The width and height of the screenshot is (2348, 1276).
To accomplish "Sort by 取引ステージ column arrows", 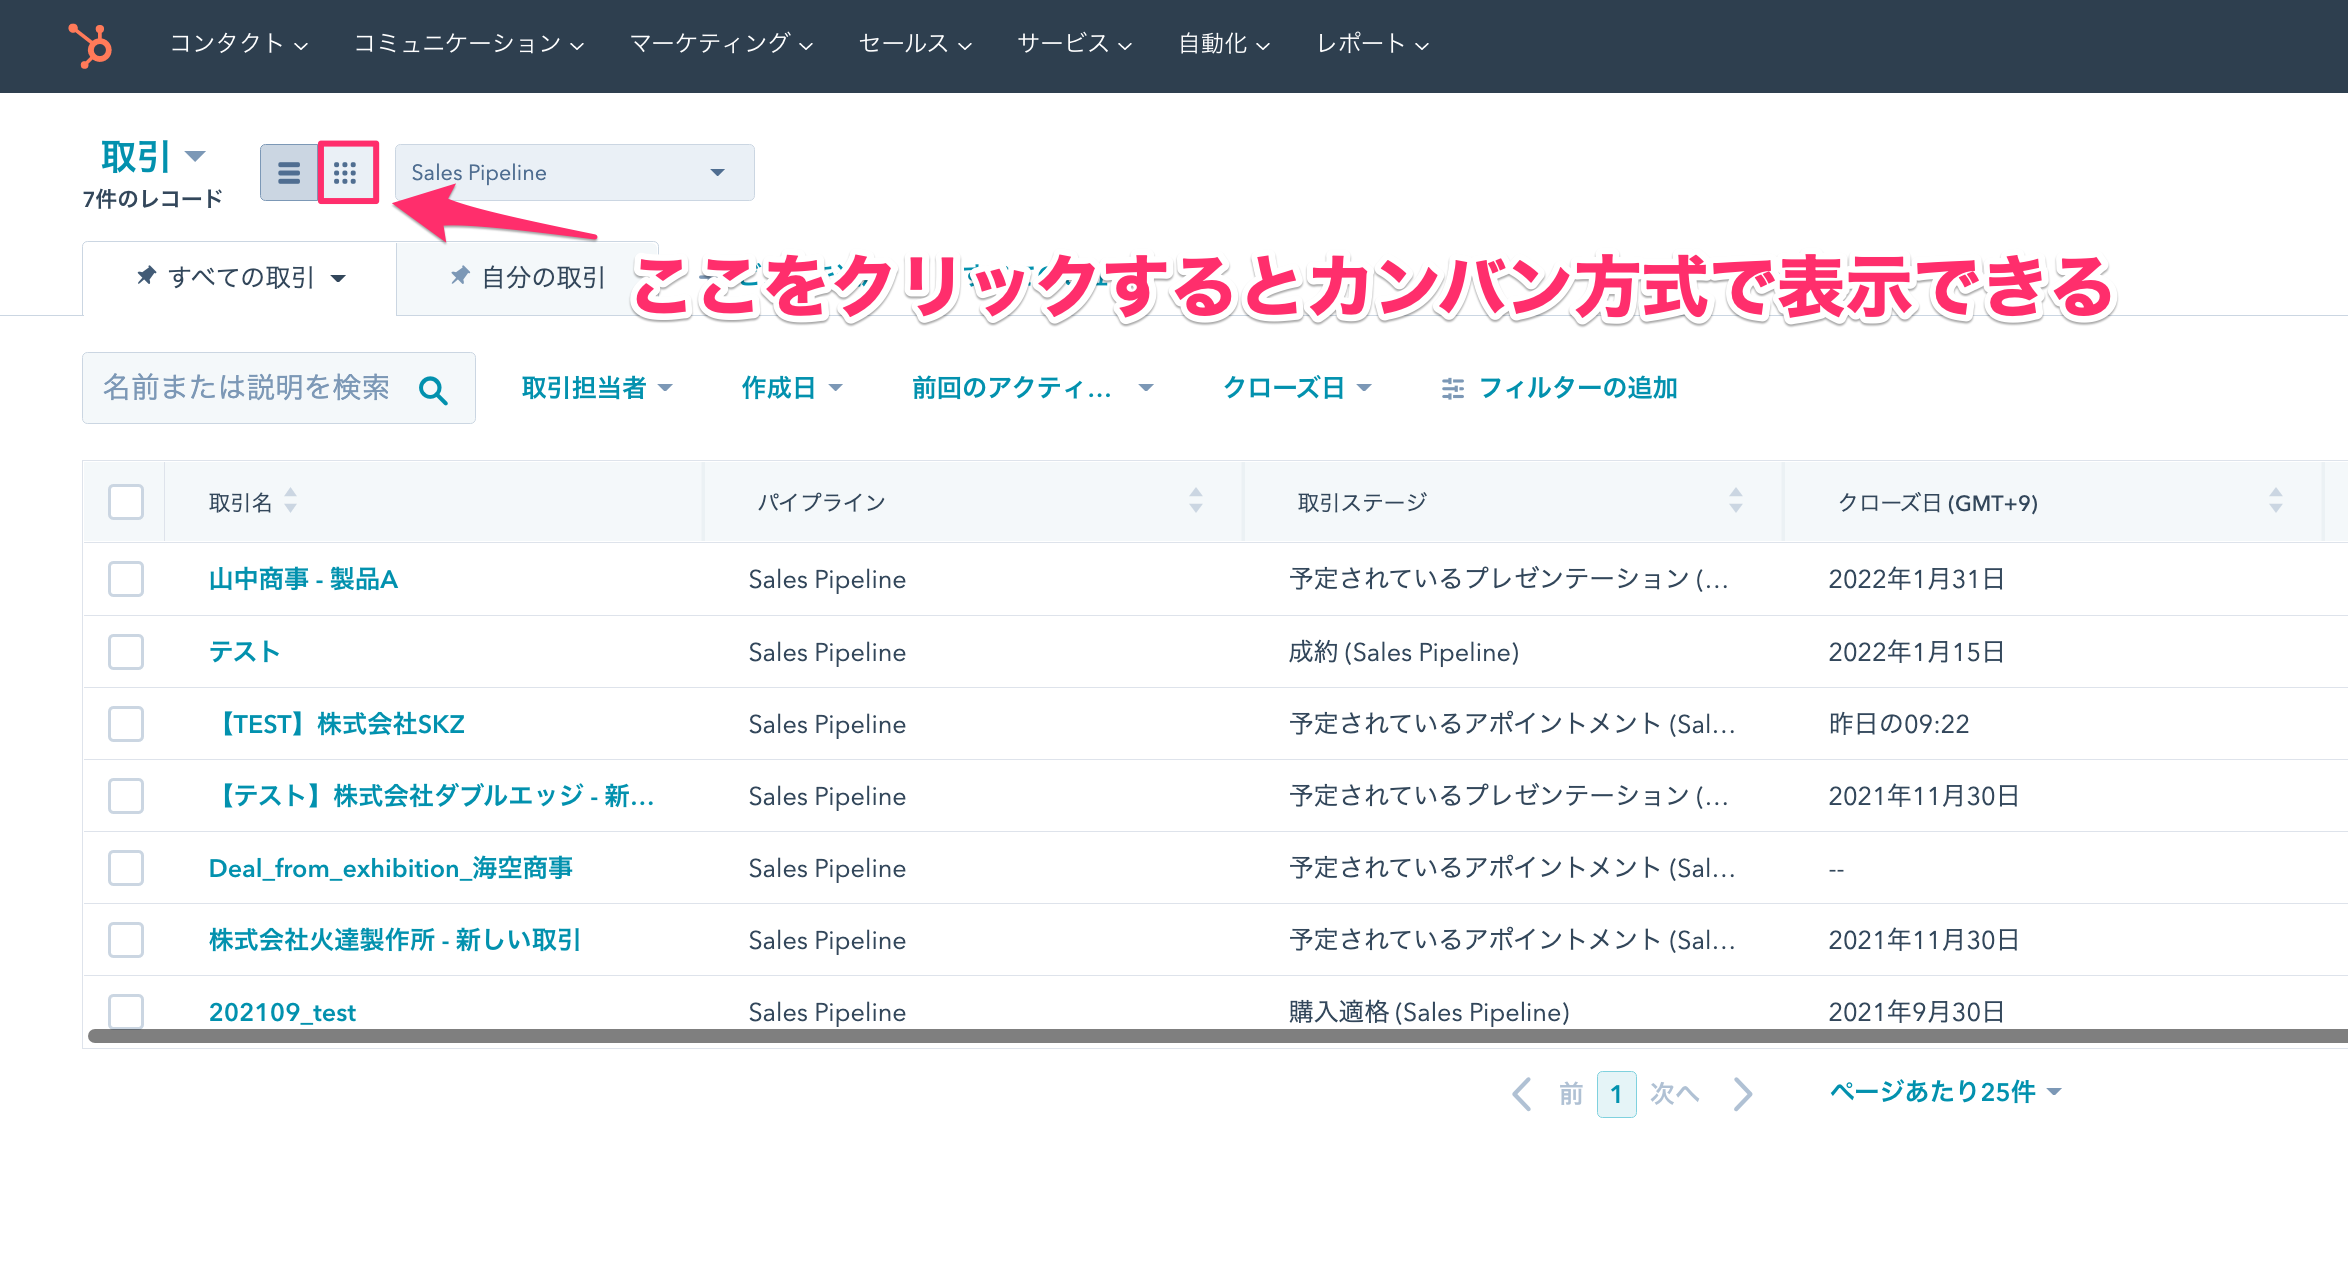I will click(x=1736, y=500).
